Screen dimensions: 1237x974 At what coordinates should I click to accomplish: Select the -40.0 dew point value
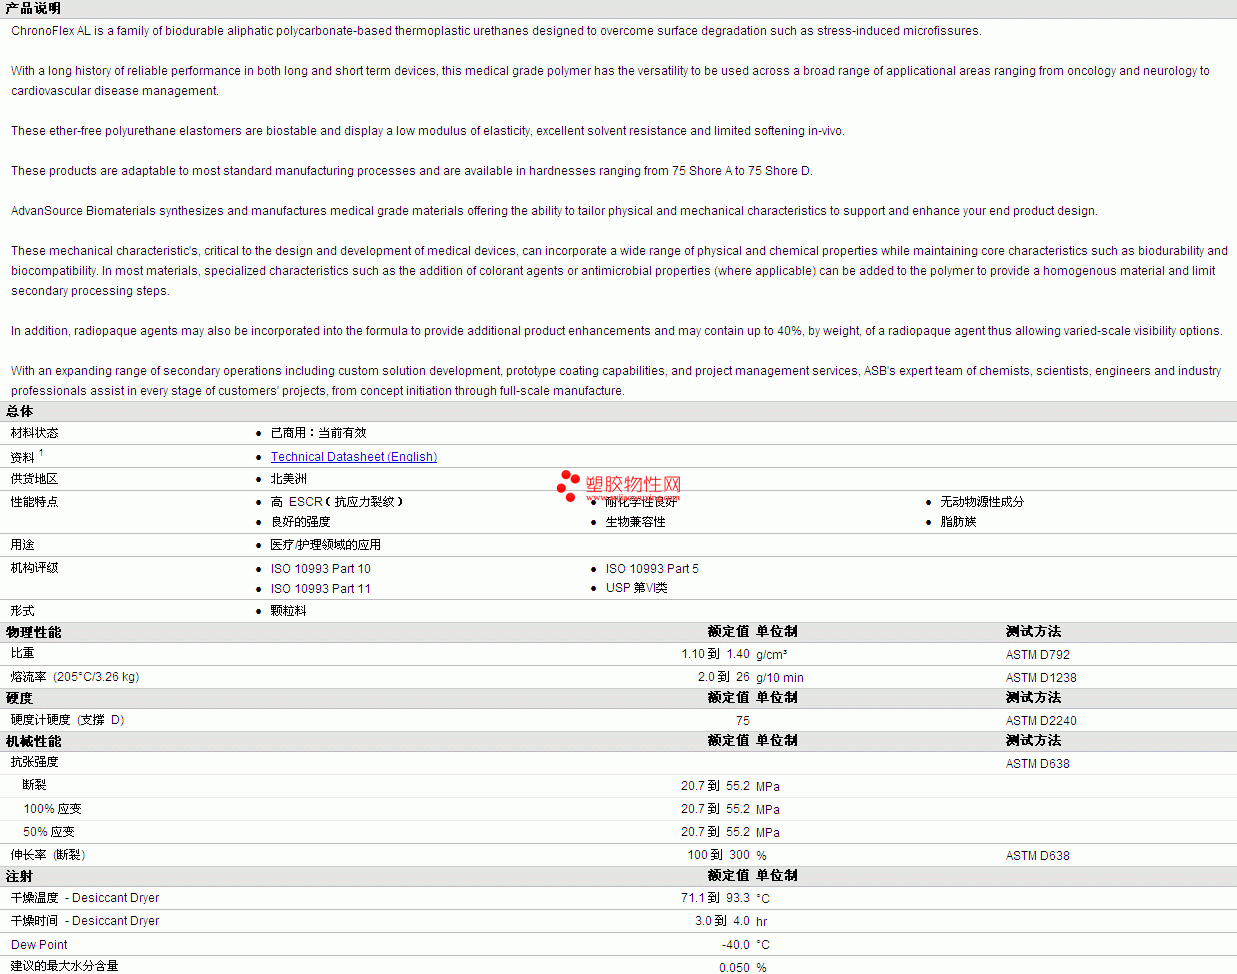736,945
